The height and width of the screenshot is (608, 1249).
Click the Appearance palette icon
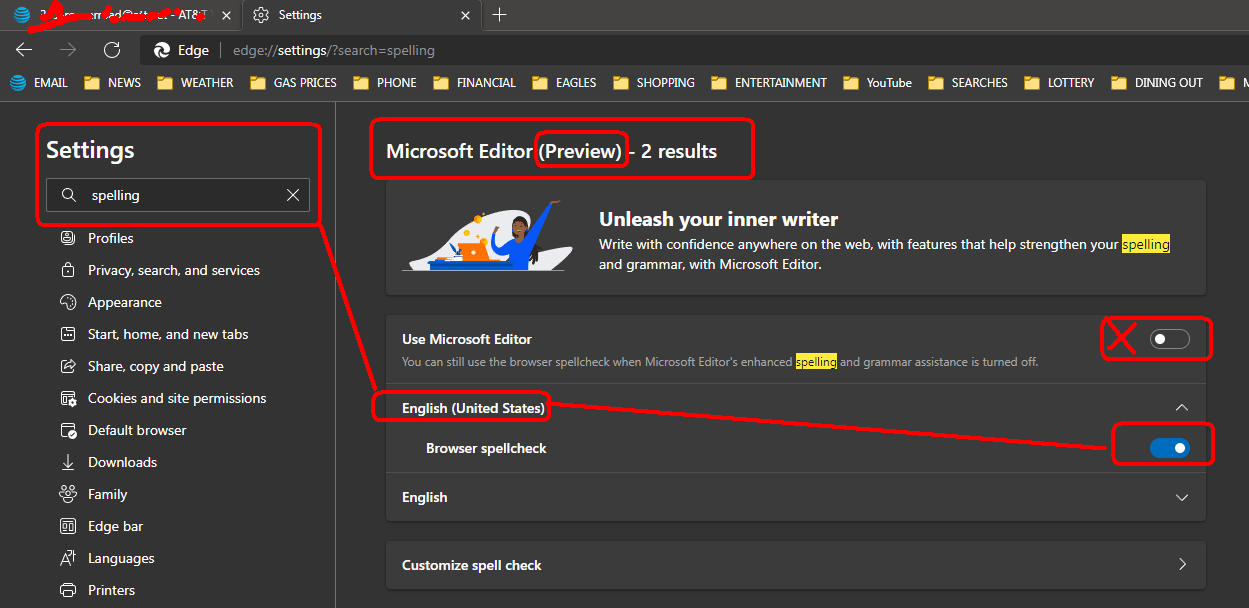point(68,302)
